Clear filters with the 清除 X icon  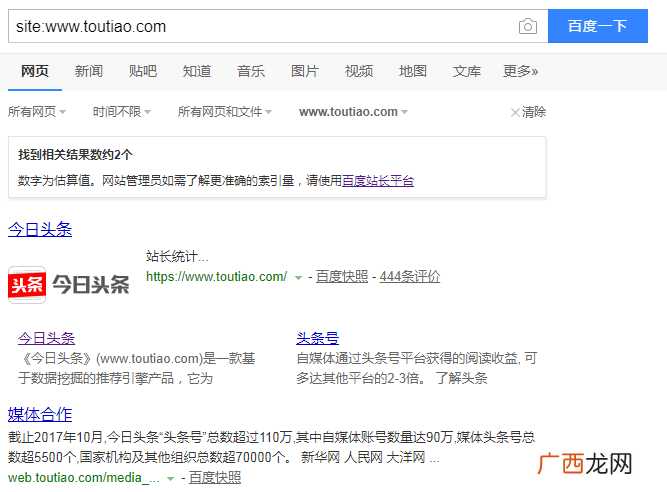pyautogui.click(x=515, y=112)
